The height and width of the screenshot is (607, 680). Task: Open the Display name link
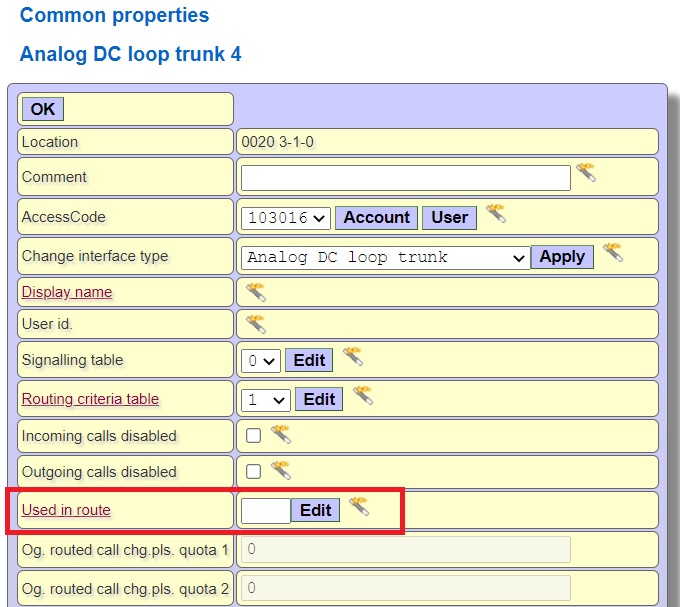67,292
